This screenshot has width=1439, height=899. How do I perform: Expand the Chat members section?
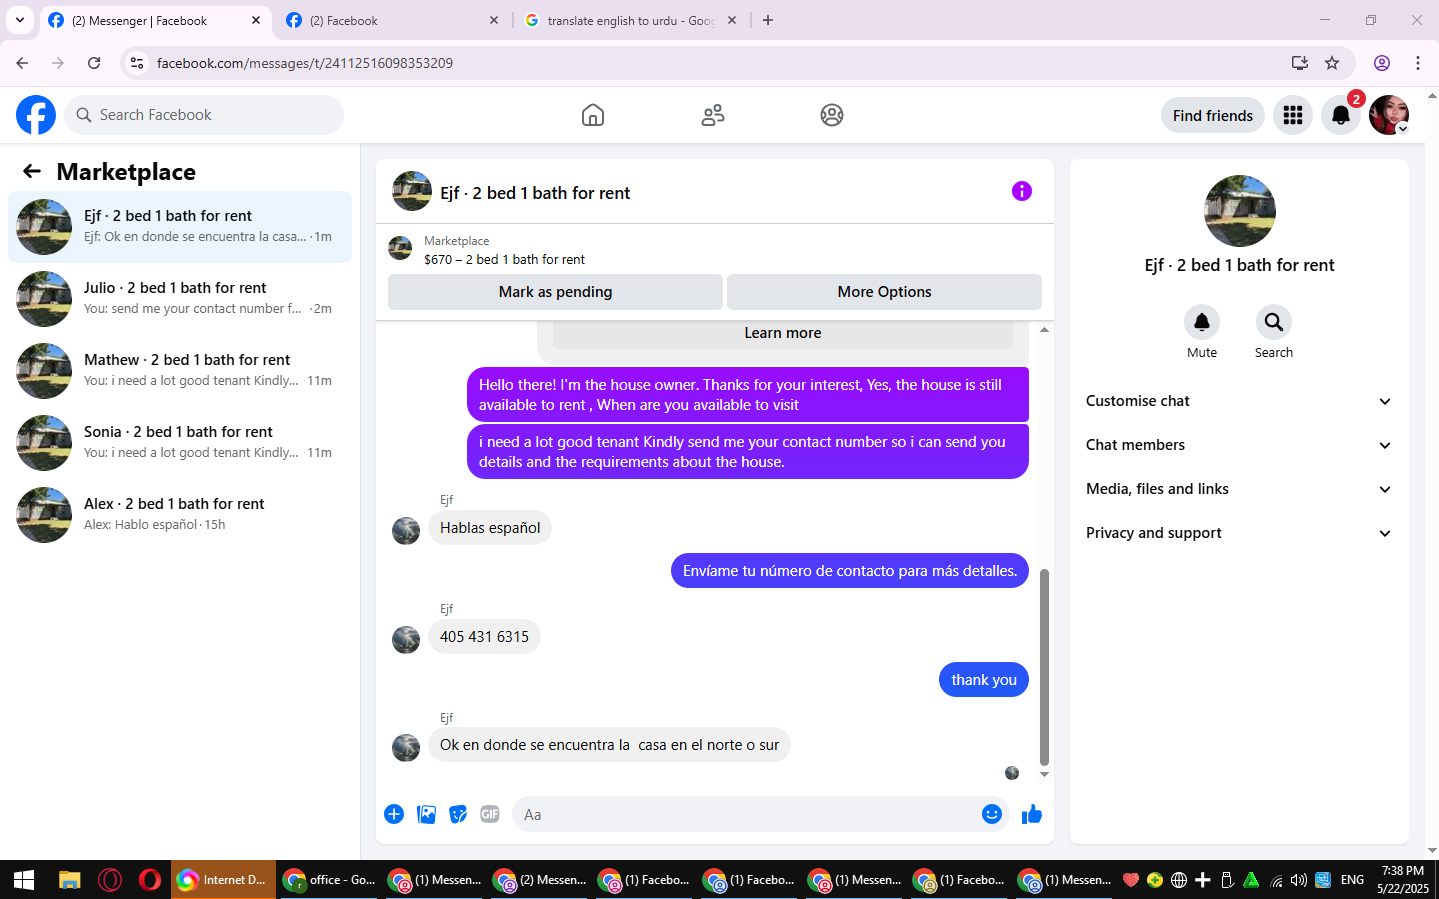(x=1239, y=445)
